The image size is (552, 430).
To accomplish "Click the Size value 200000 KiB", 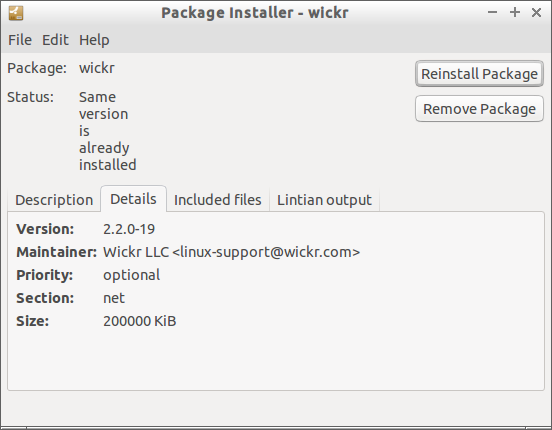I will point(139,321).
